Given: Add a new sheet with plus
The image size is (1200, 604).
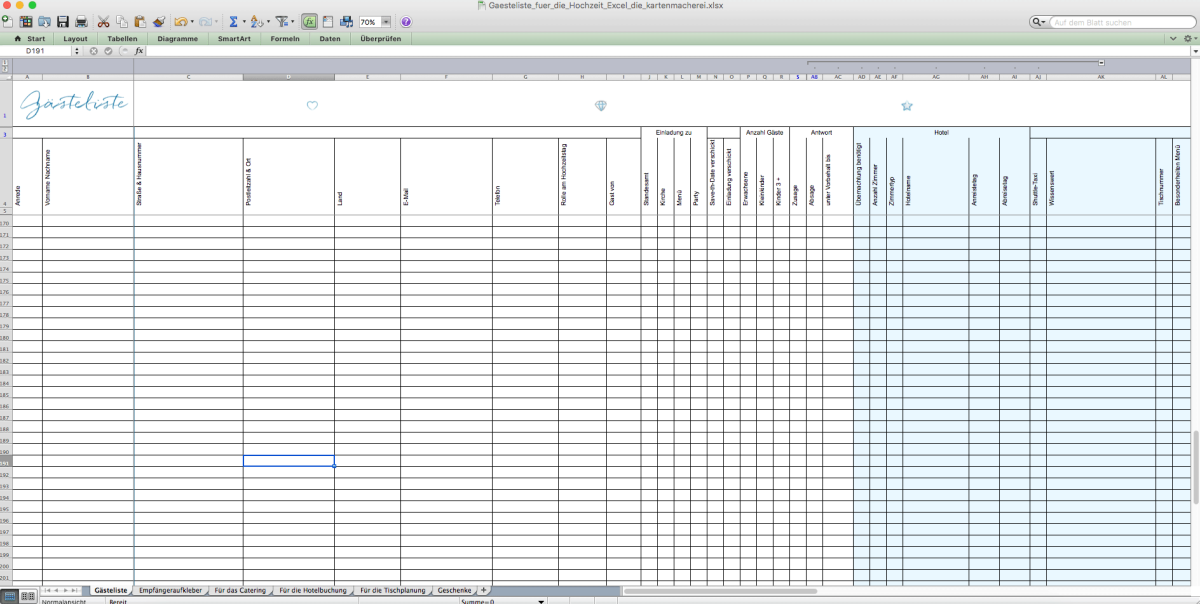Looking at the screenshot, I should 484,591.
